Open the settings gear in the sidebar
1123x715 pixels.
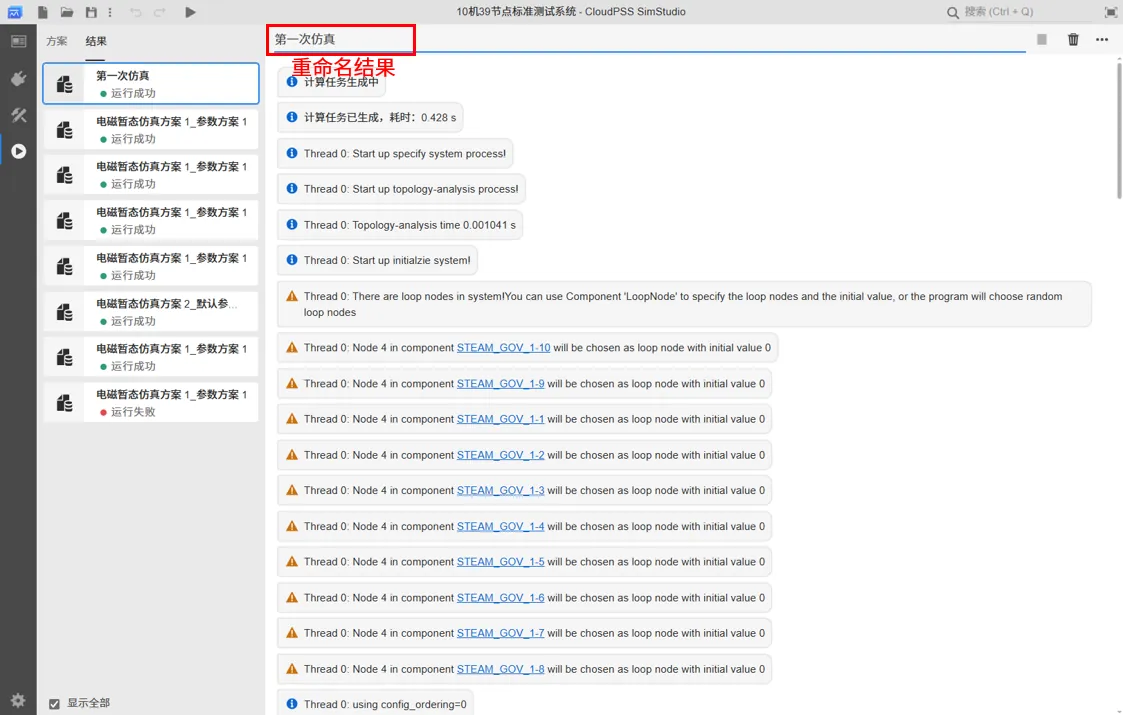point(18,700)
